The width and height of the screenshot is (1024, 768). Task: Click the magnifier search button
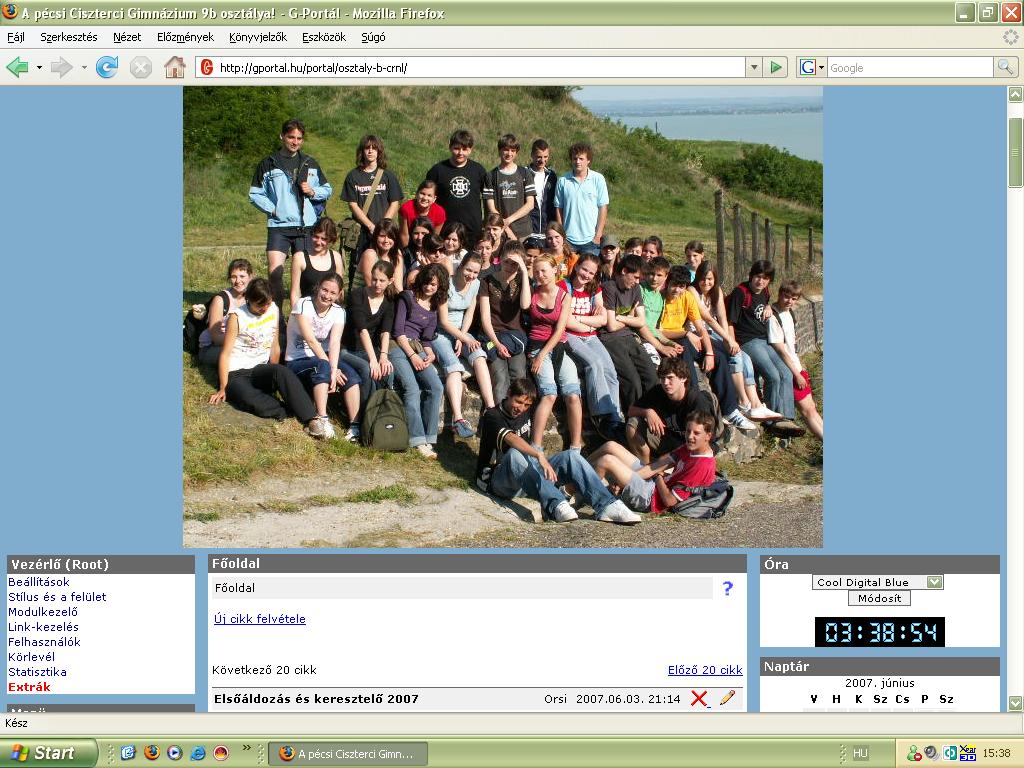[1005, 67]
